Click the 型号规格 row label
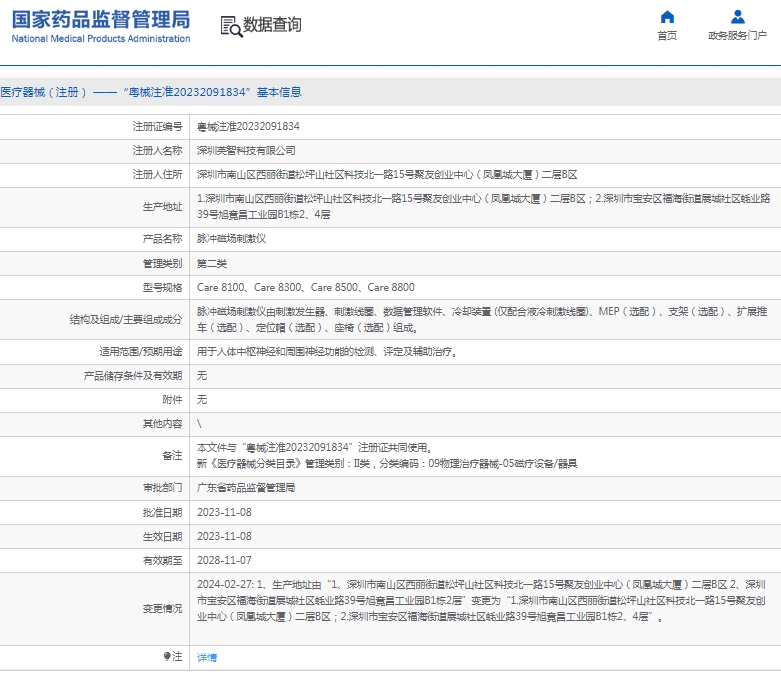 point(162,287)
